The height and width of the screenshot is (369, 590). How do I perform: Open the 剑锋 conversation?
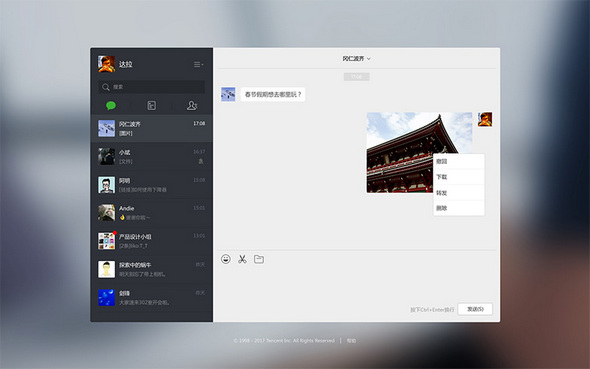coord(152,298)
